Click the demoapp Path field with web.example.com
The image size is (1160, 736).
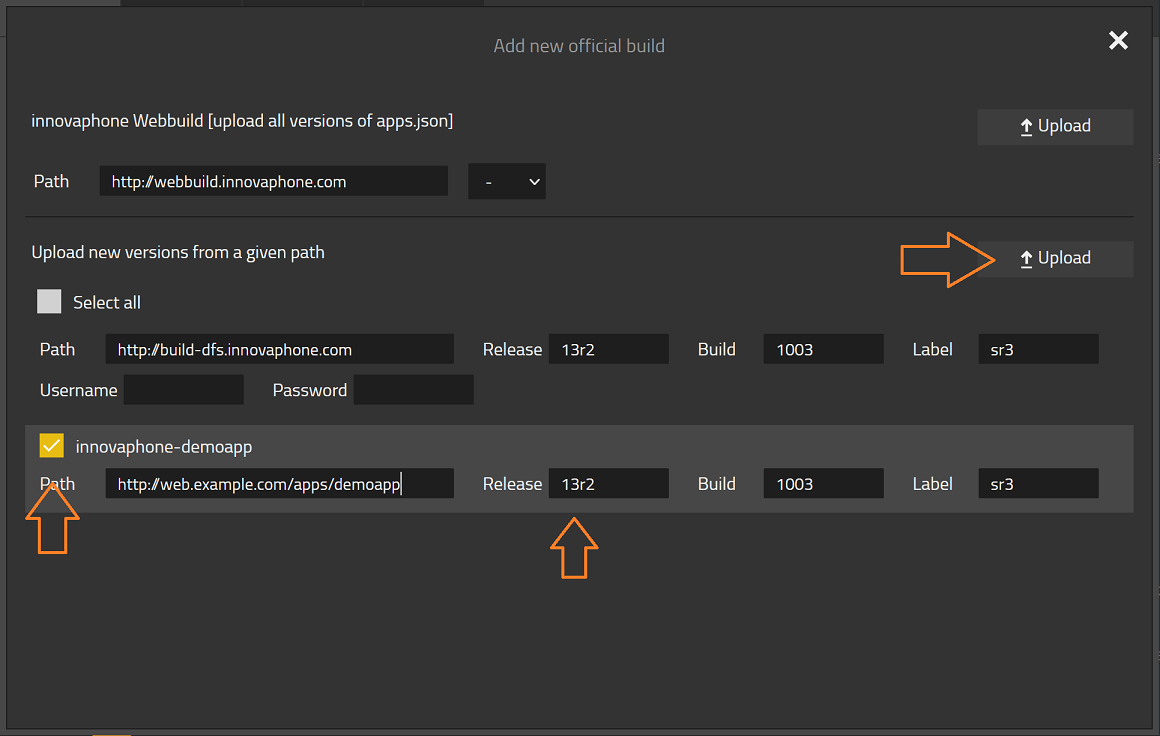click(x=279, y=484)
